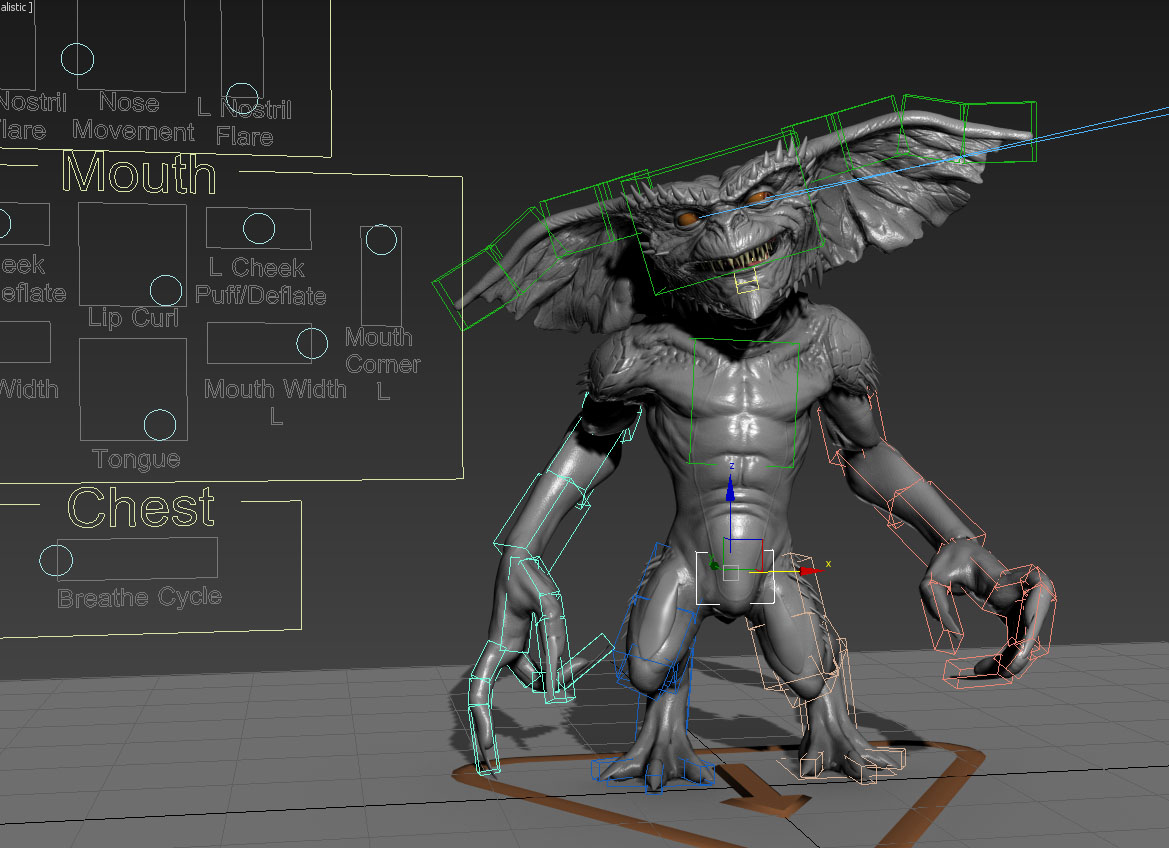Click the 'Chest' panel heading text
This screenshot has width=1169, height=848.
141,507
